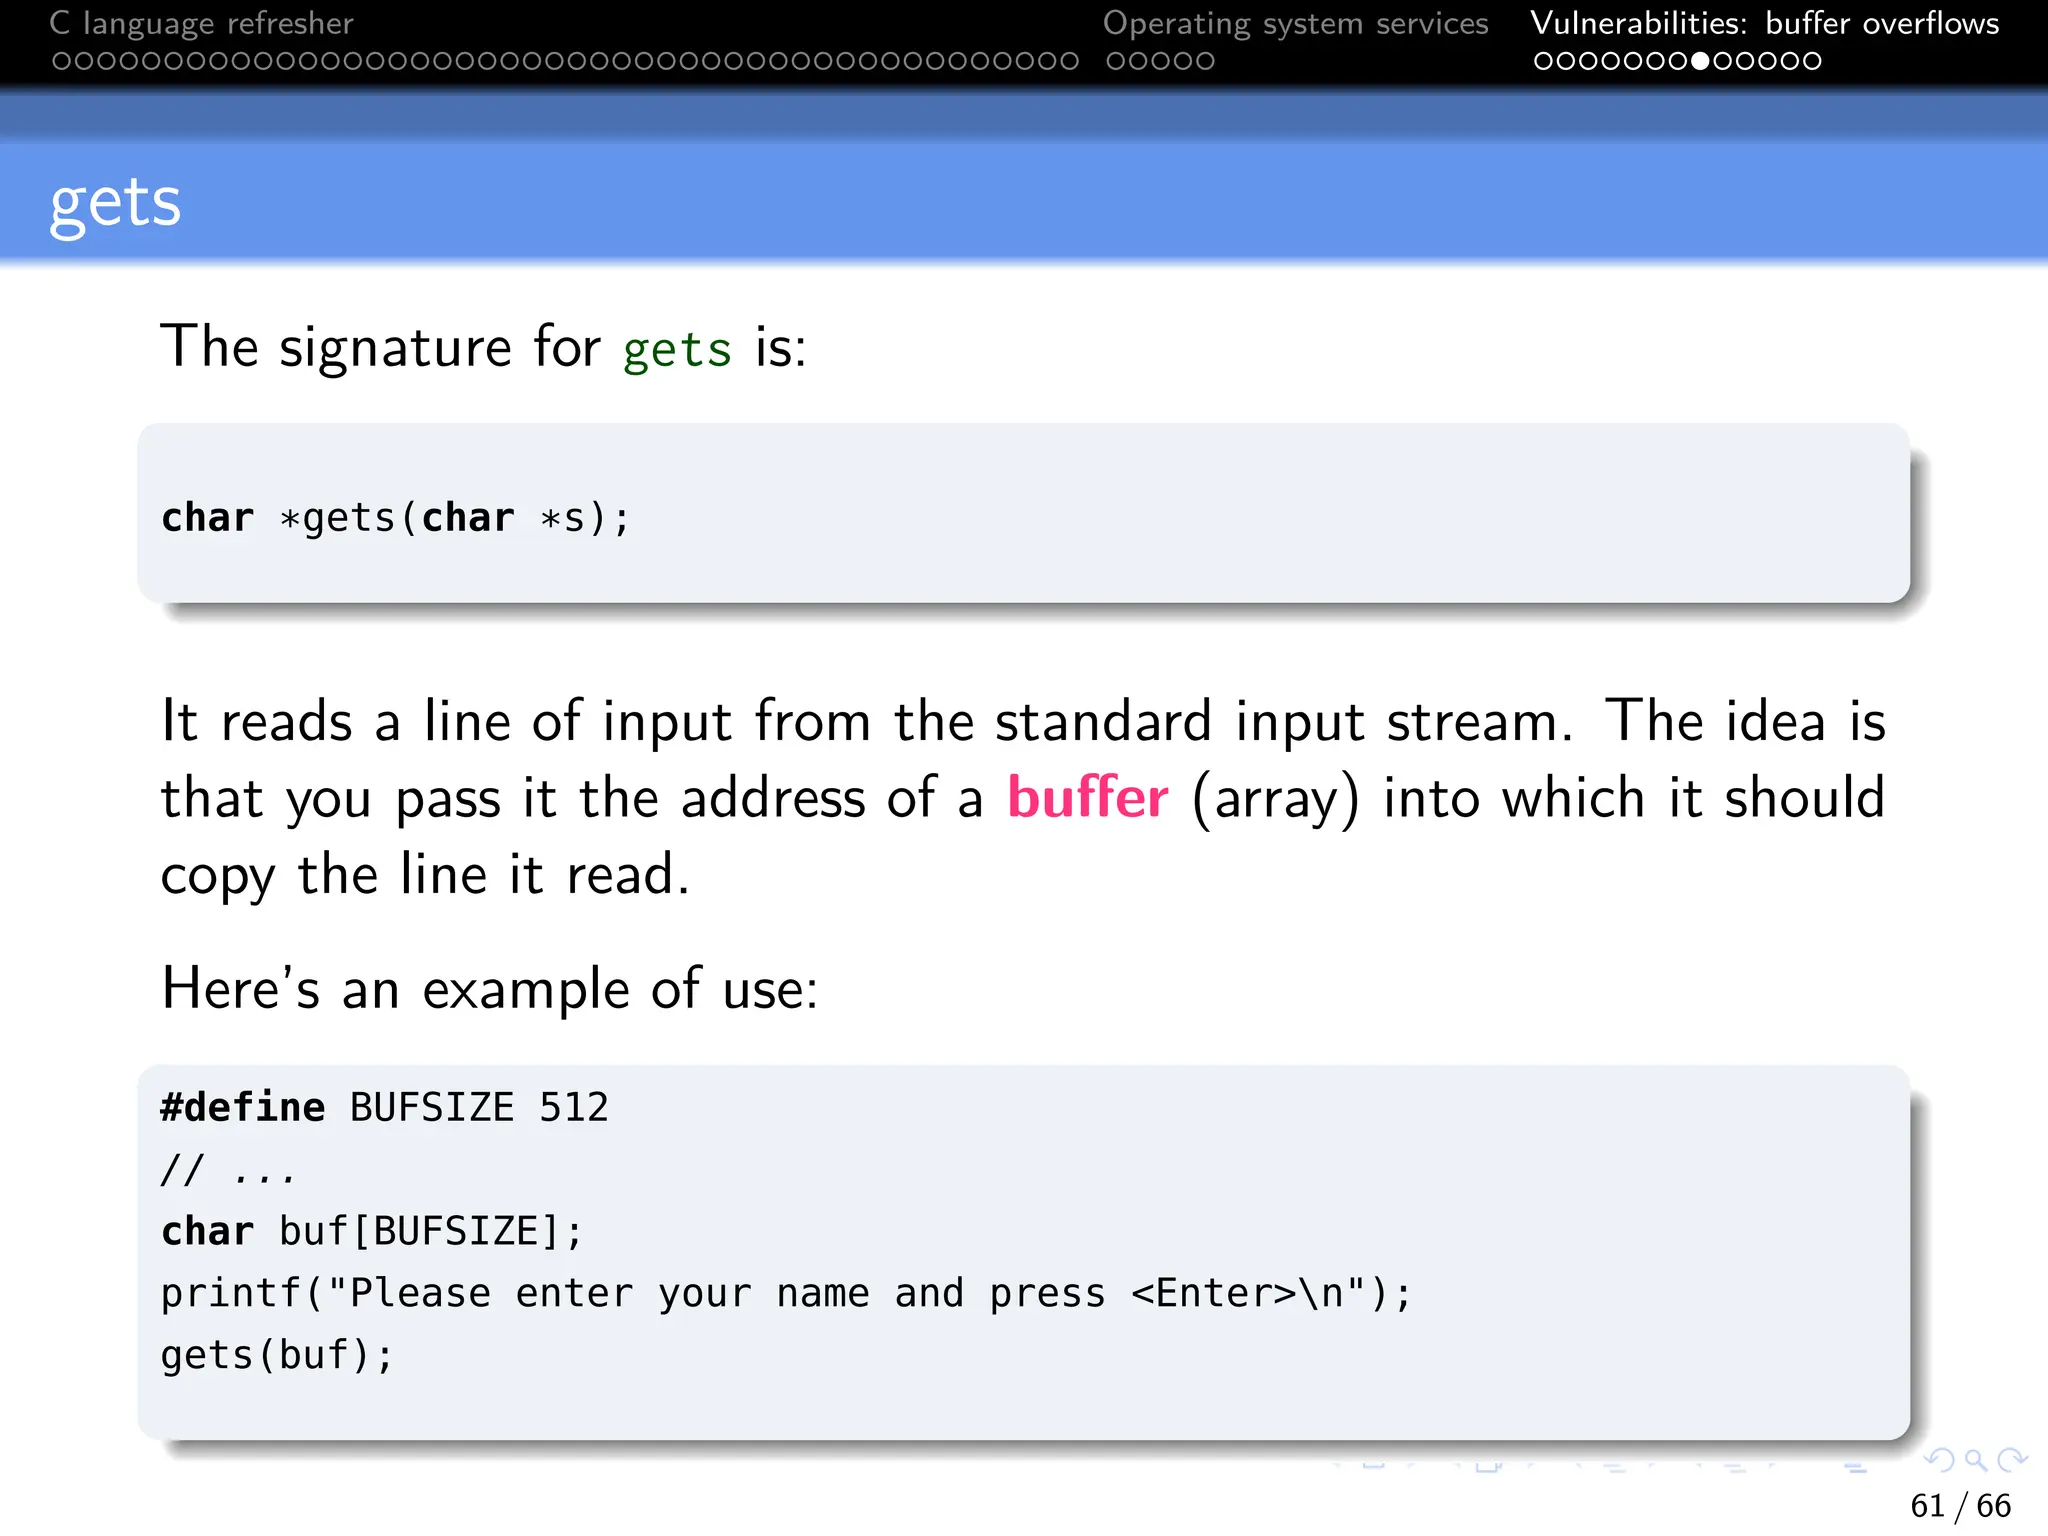The height and width of the screenshot is (1536, 2048).
Task: Click the pink highlighted word 'buffer'
Action: 1087,797
